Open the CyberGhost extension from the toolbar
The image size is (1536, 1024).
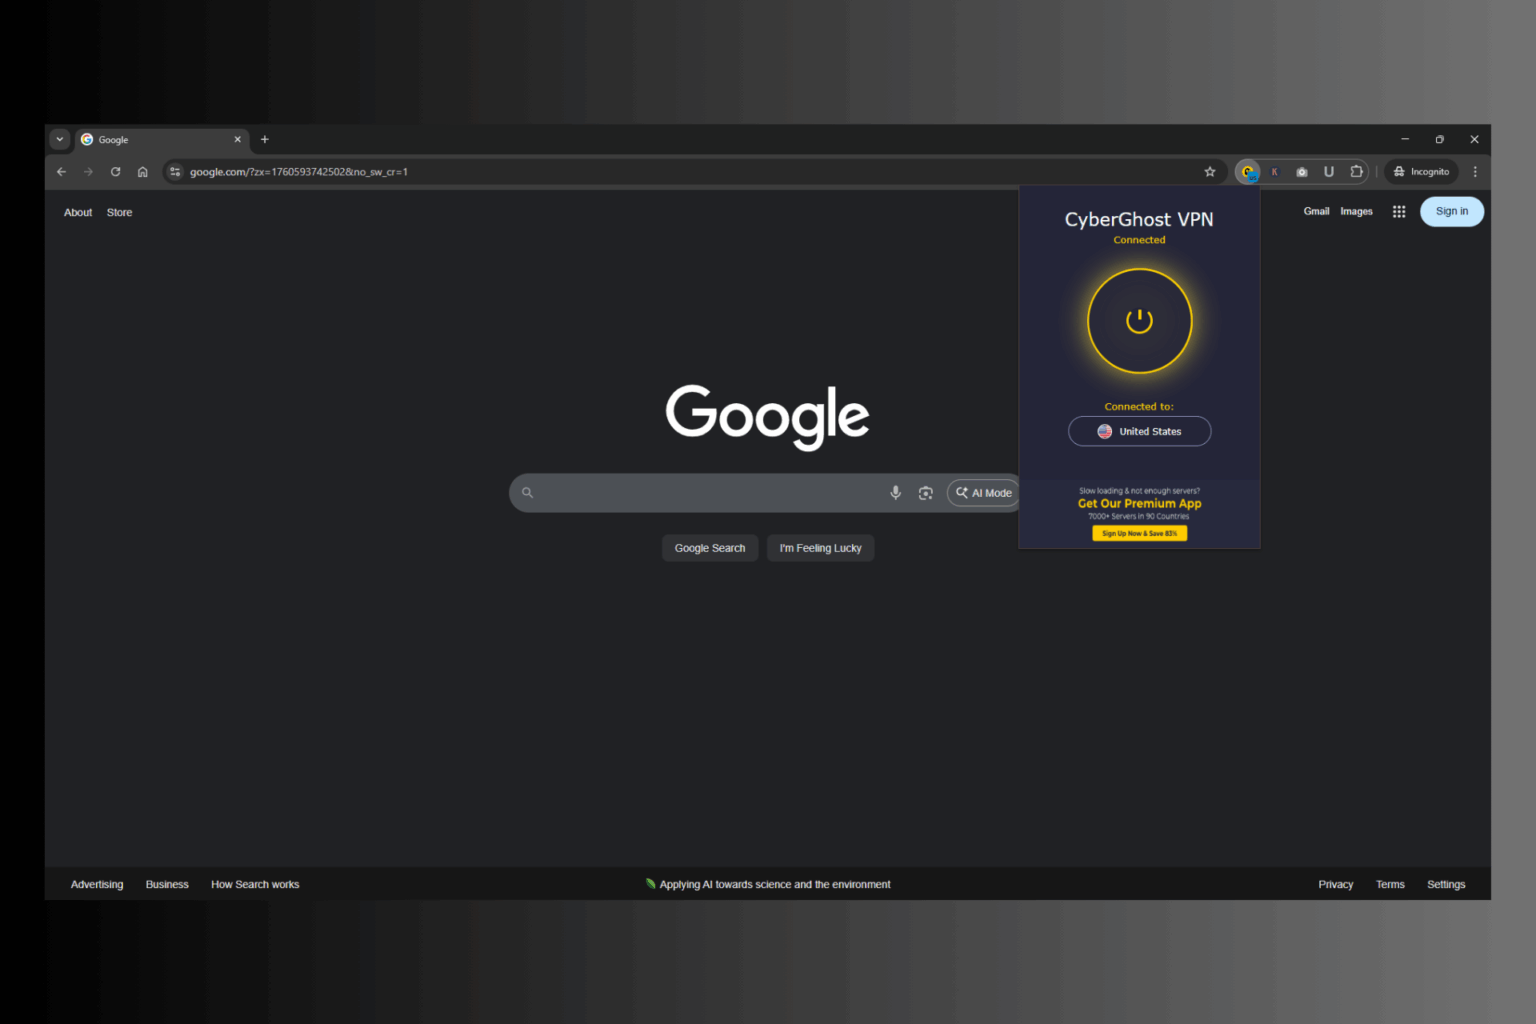[1248, 171]
